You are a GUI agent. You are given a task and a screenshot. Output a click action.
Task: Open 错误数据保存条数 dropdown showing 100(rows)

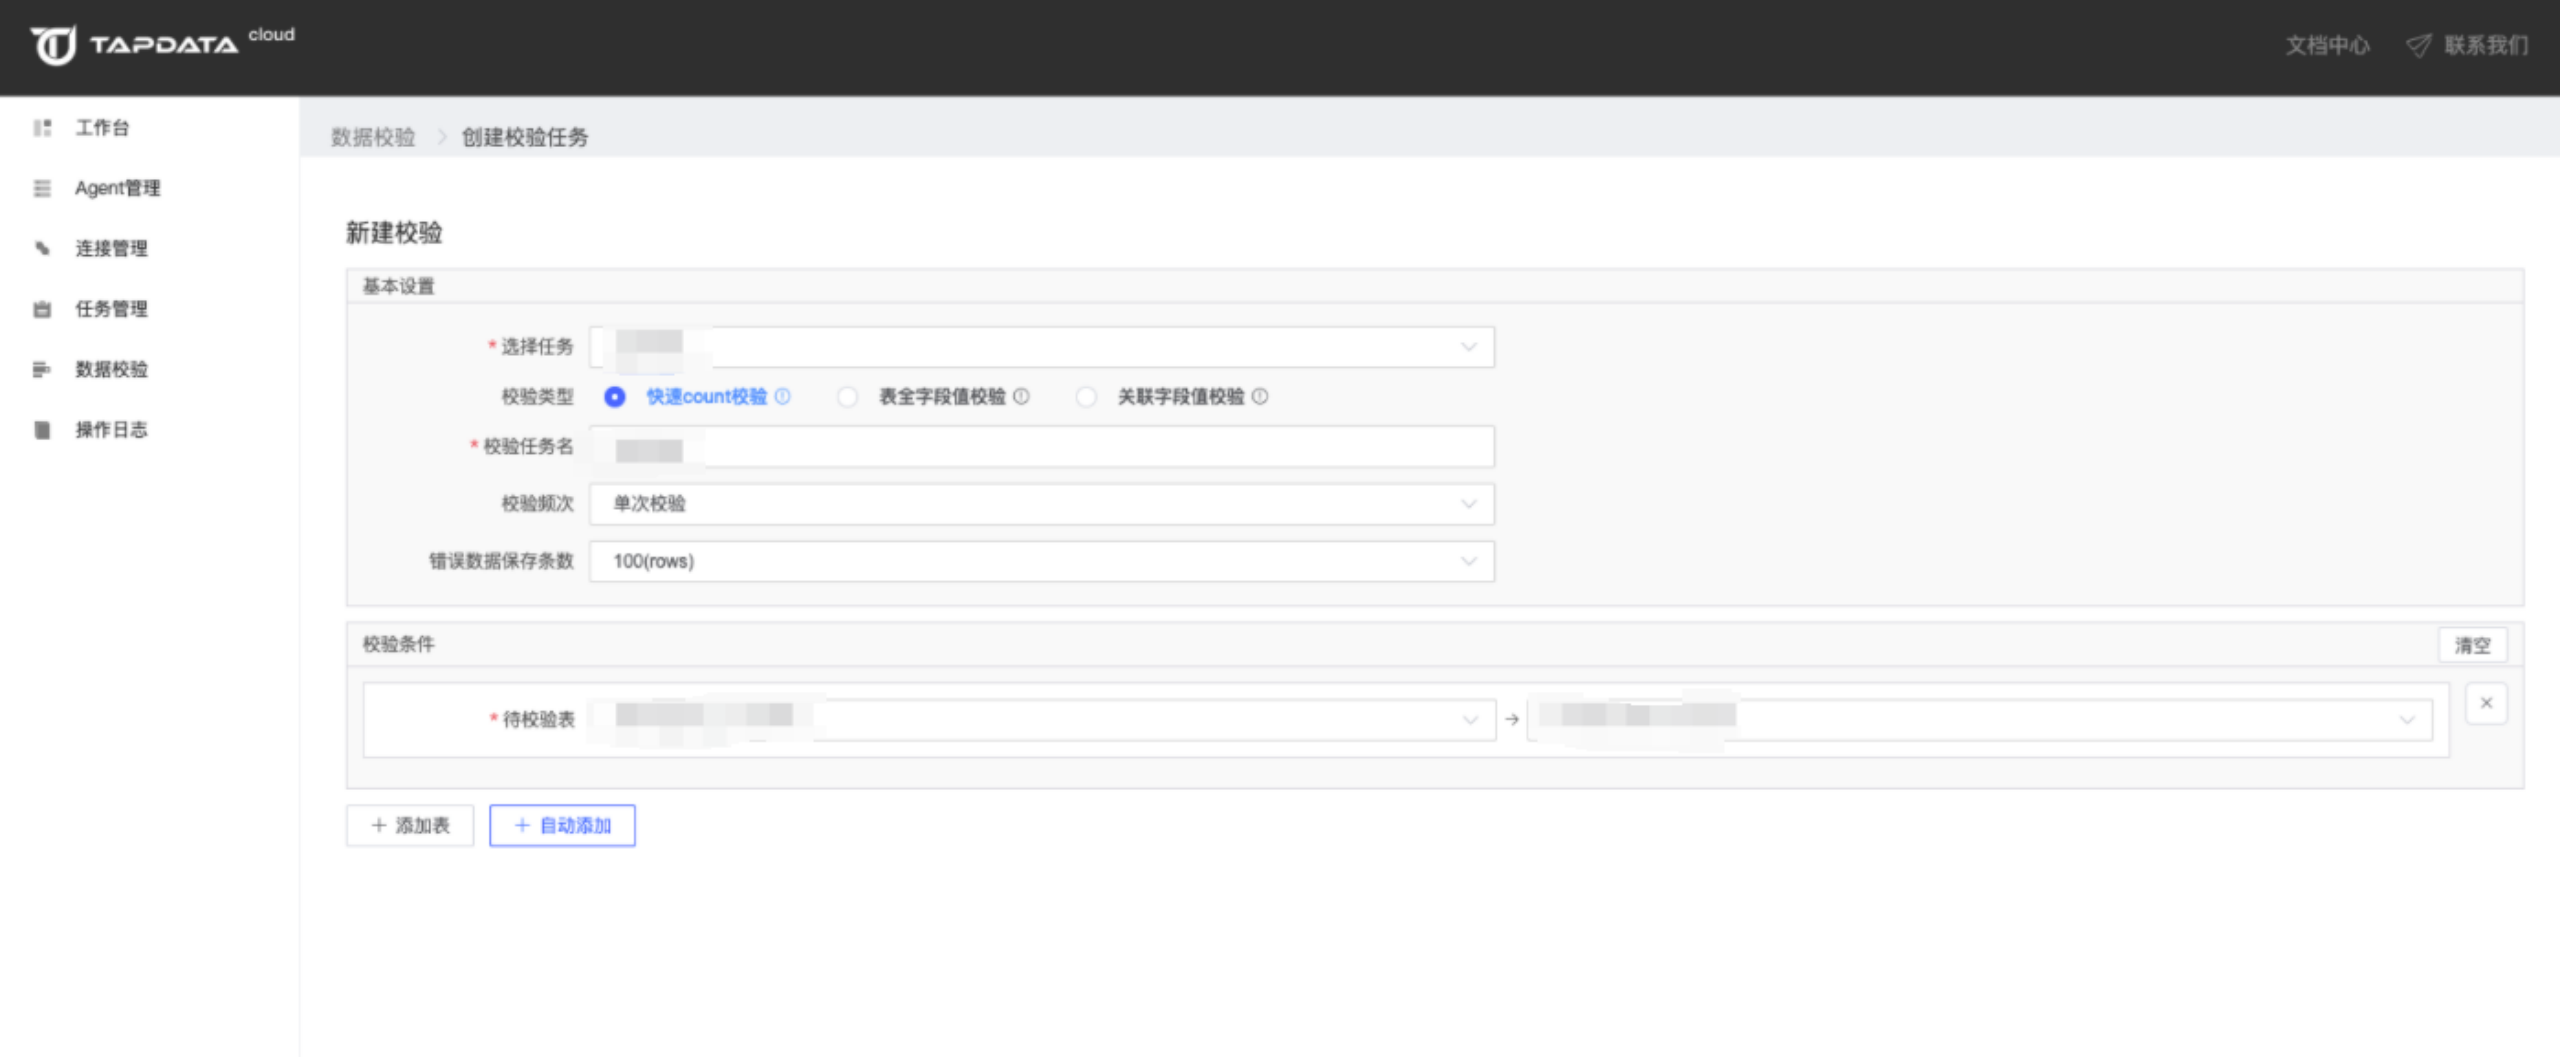coord(1042,561)
